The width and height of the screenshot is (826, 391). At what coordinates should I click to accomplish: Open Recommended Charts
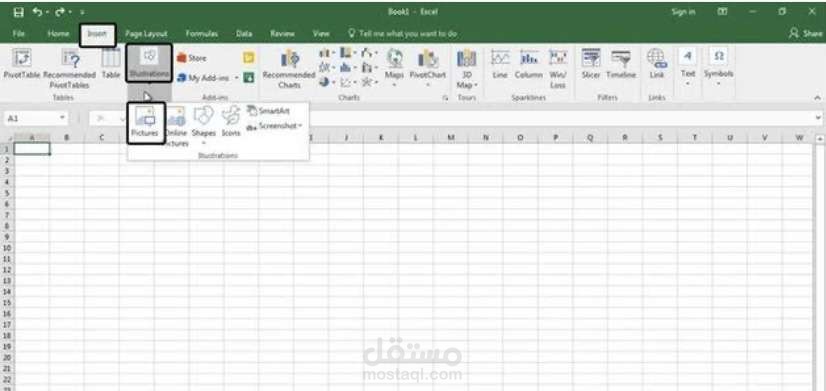pos(289,69)
